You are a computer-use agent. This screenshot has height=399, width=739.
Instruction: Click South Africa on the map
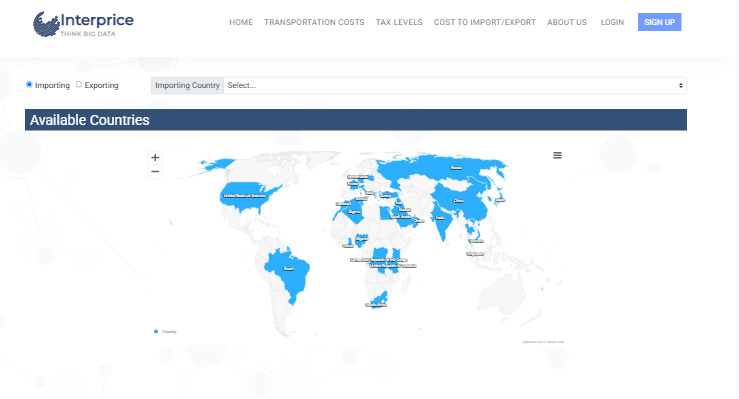378,300
